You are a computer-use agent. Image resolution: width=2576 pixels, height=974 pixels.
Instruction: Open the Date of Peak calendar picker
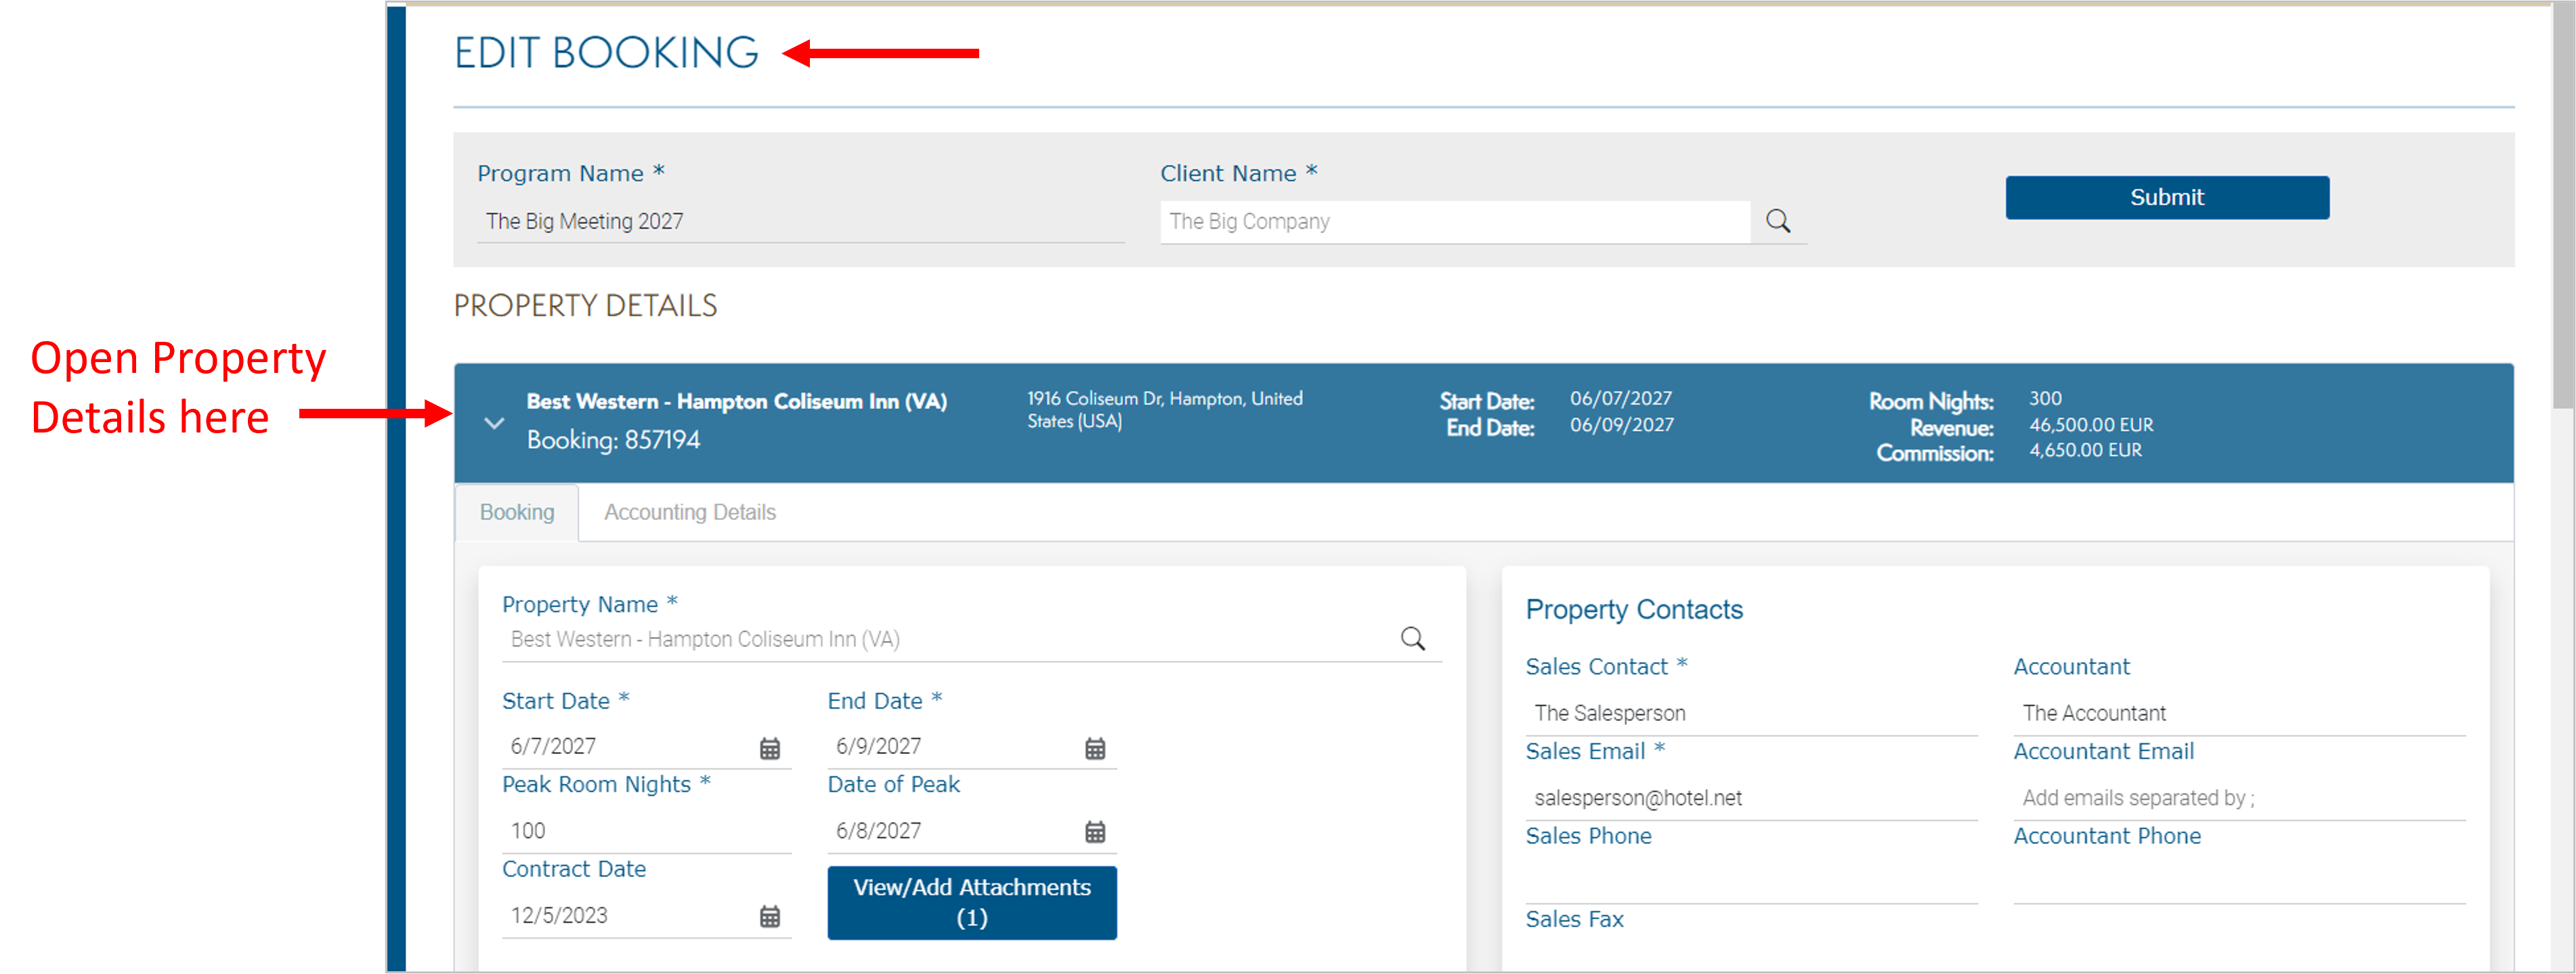[x=1094, y=831]
